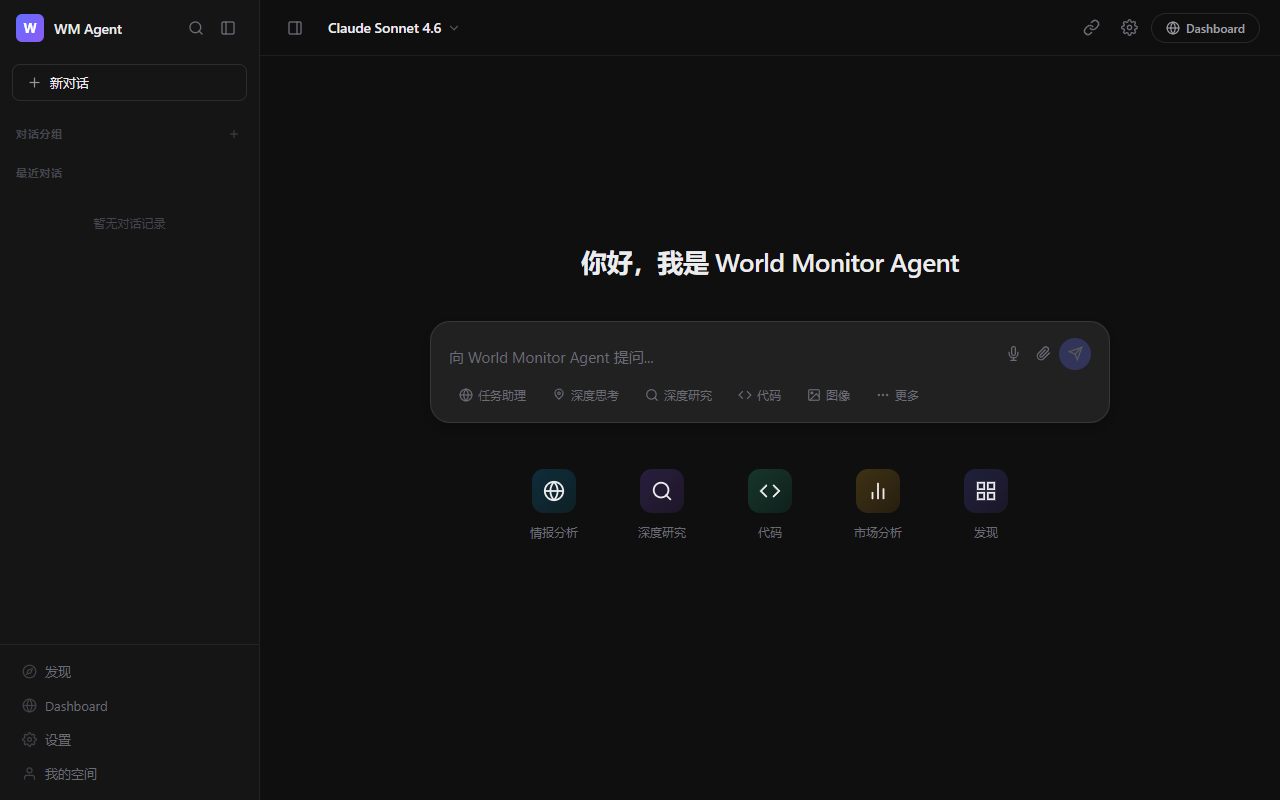Go to Dashboard in sidebar footer
The height and width of the screenshot is (800, 1280).
pyautogui.click(x=129, y=706)
